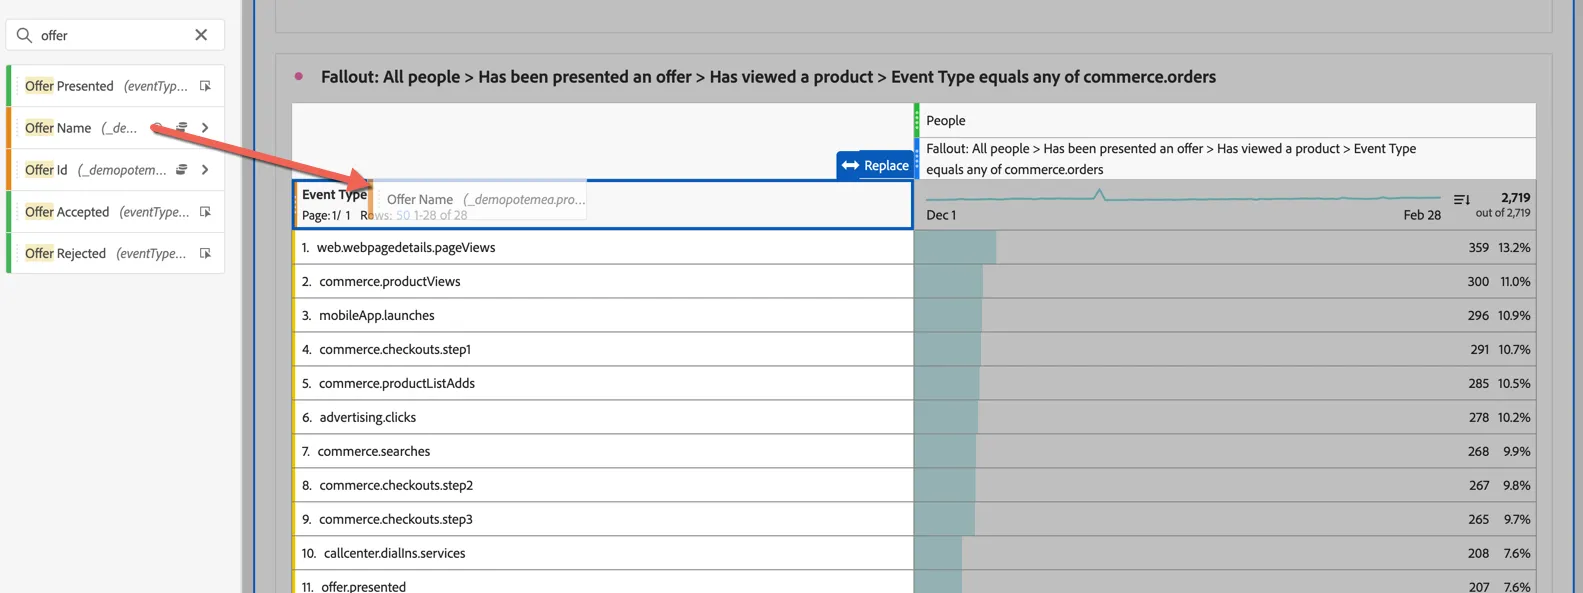1583x593 pixels.
Task: Click the pink dot beside Fallout panel title
Action: click(x=299, y=76)
